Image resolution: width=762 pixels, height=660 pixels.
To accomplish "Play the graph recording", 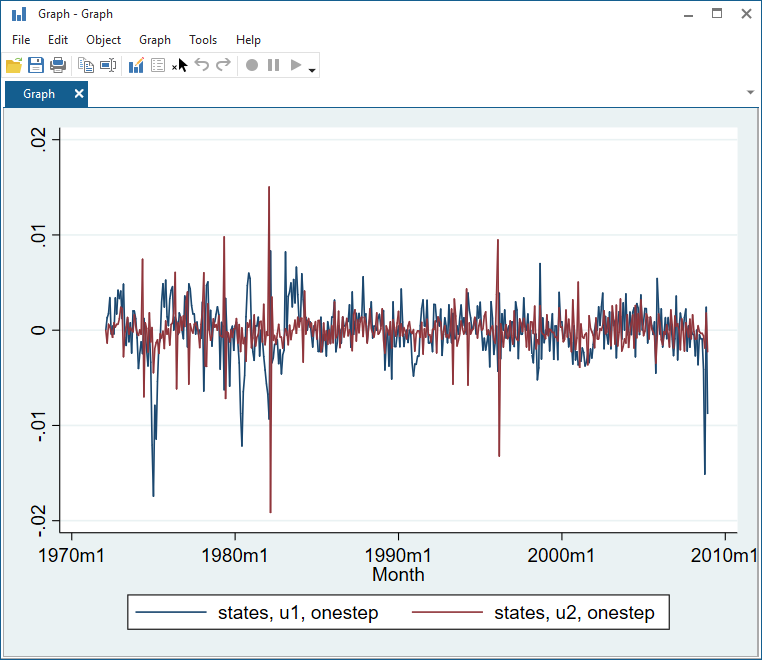I will [x=295, y=65].
